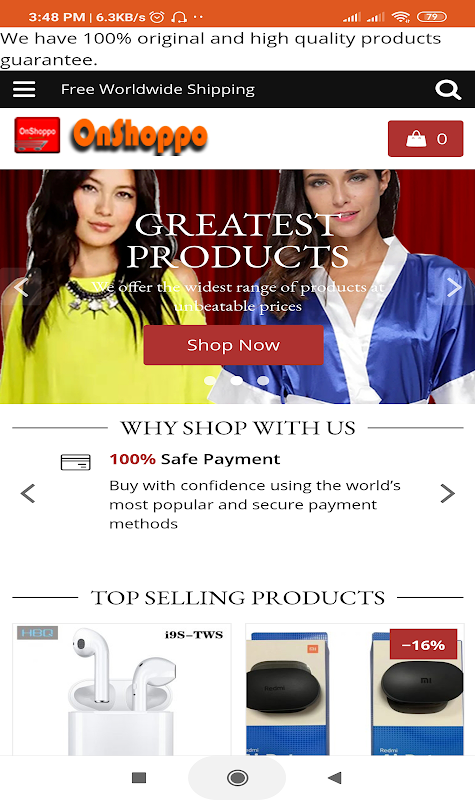
Task: Open the Redmi earbuds product image
Action: [x=355, y=689]
